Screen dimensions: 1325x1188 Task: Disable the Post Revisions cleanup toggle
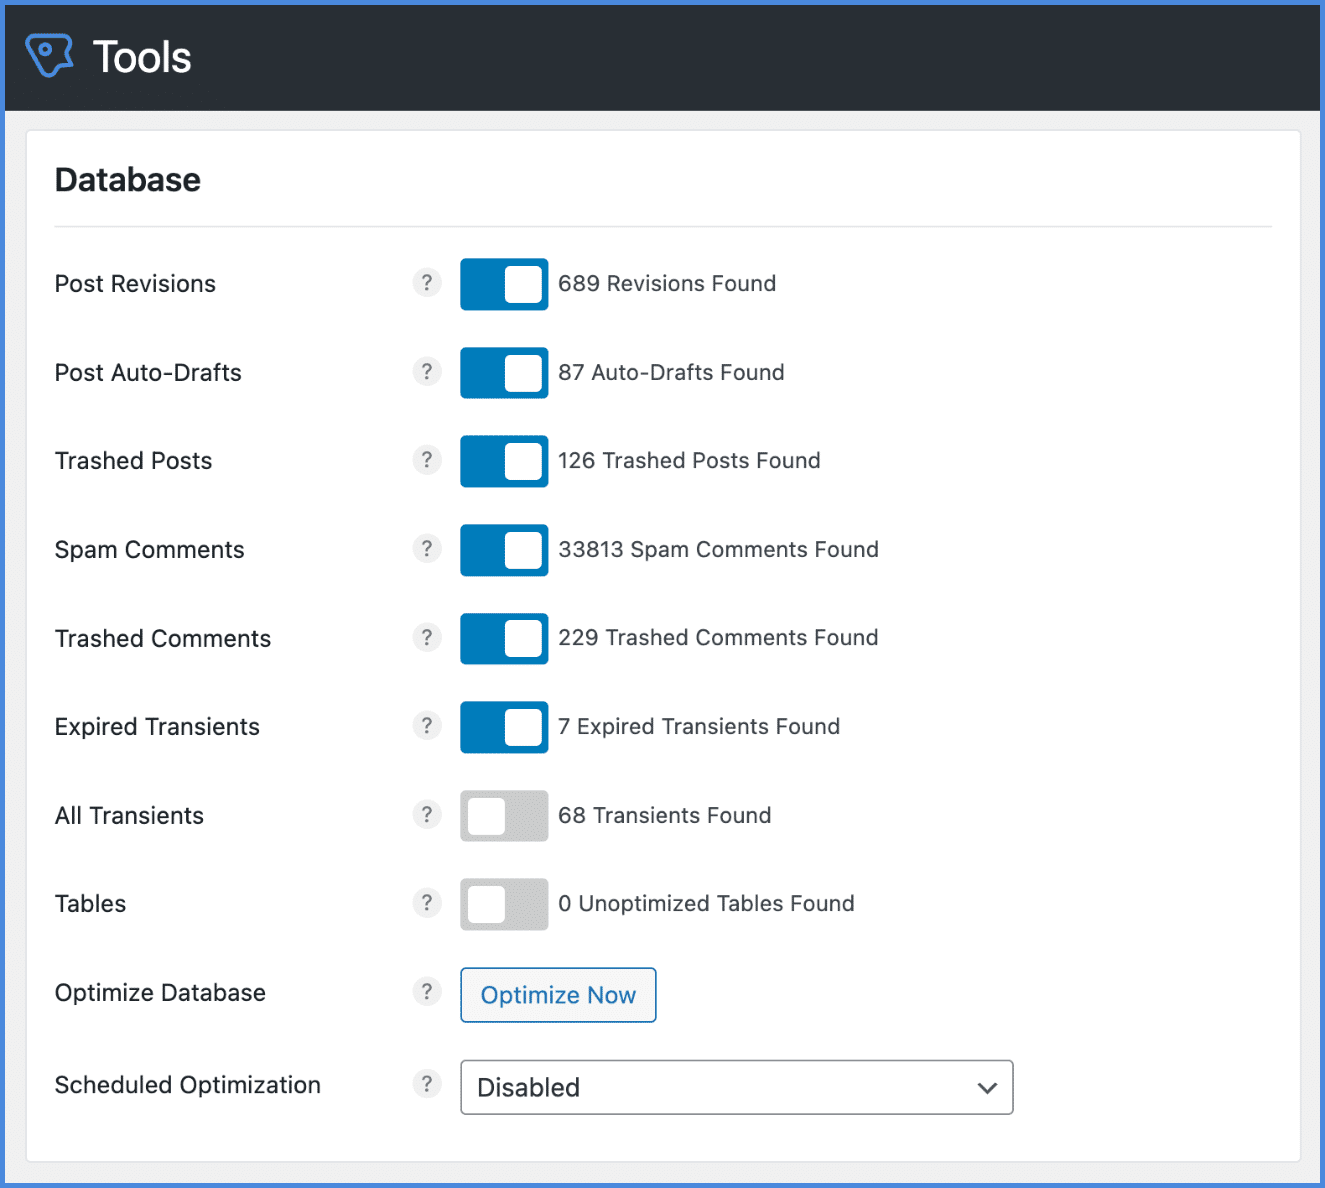click(503, 284)
